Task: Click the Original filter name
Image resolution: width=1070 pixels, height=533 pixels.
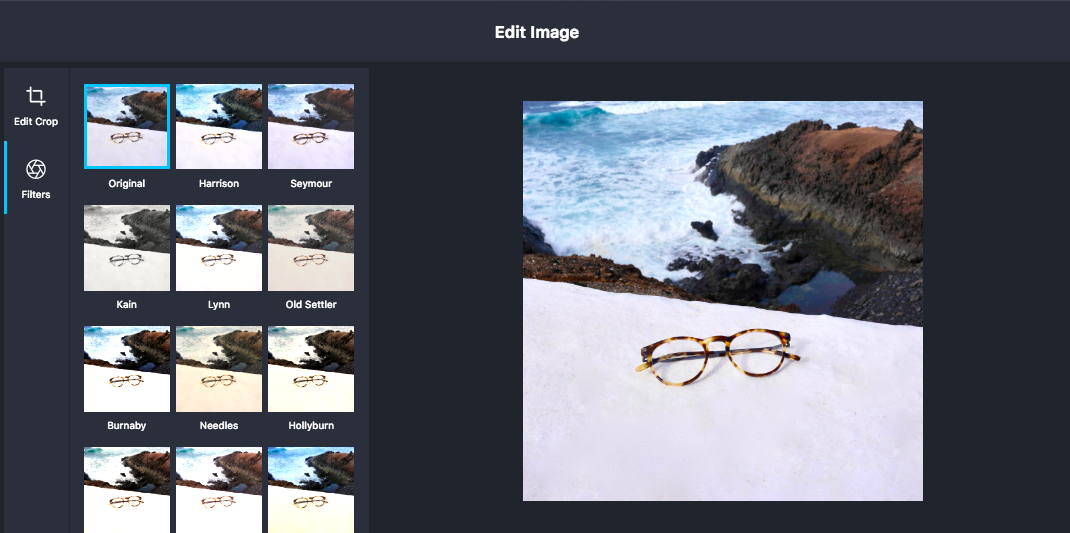Action: pyautogui.click(x=127, y=184)
